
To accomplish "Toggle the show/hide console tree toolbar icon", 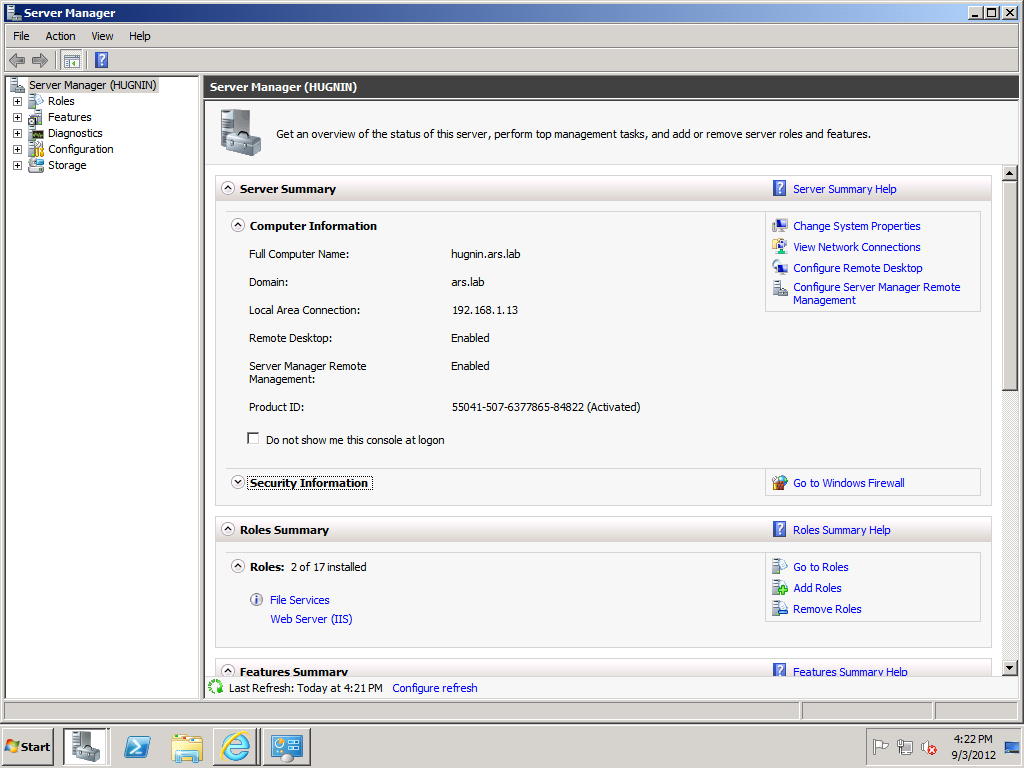I will tap(71, 61).
